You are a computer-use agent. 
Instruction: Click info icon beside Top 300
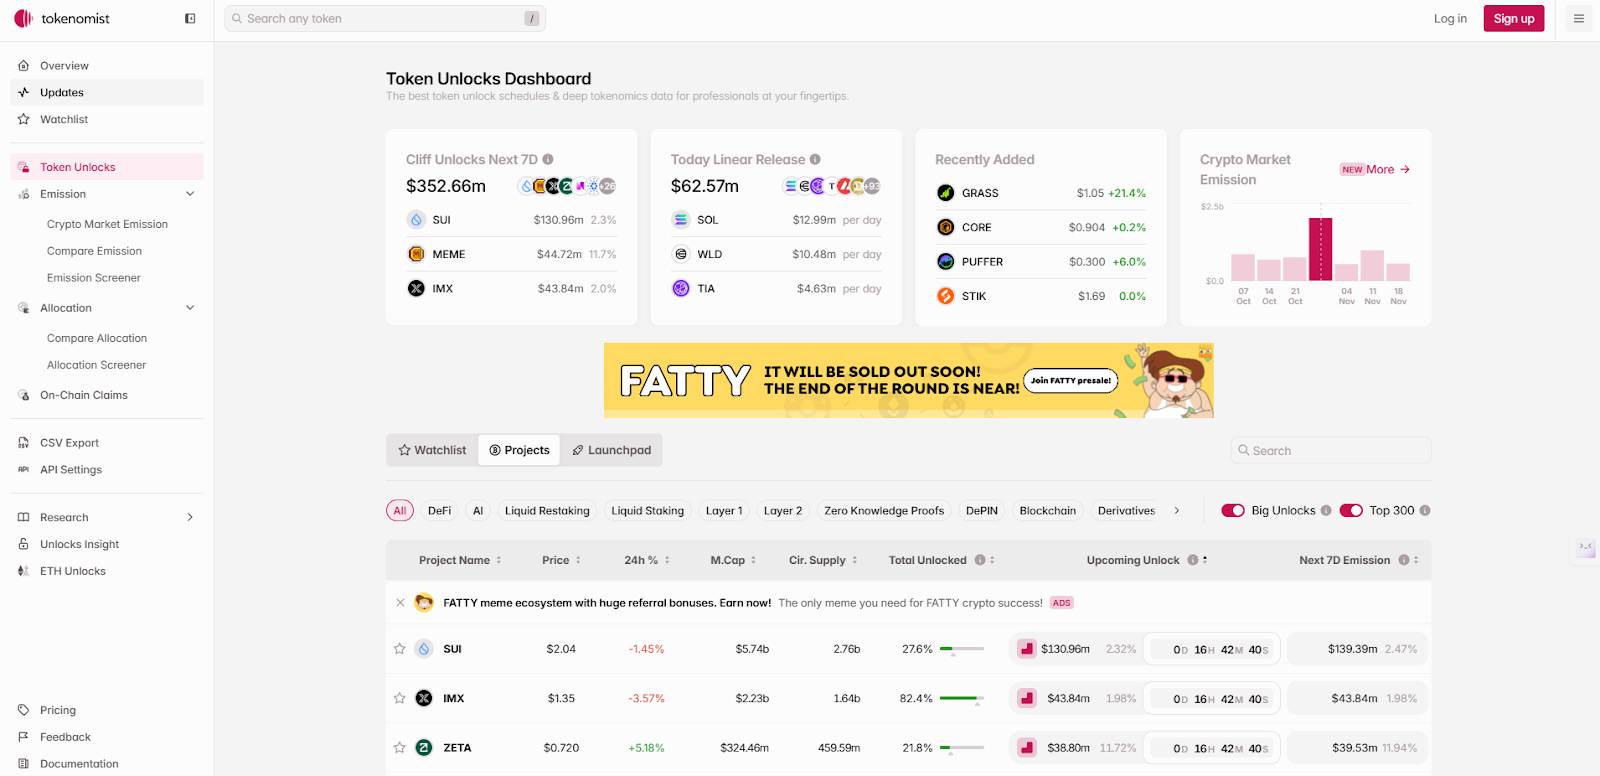pyautogui.click(x=1425, y=510)
